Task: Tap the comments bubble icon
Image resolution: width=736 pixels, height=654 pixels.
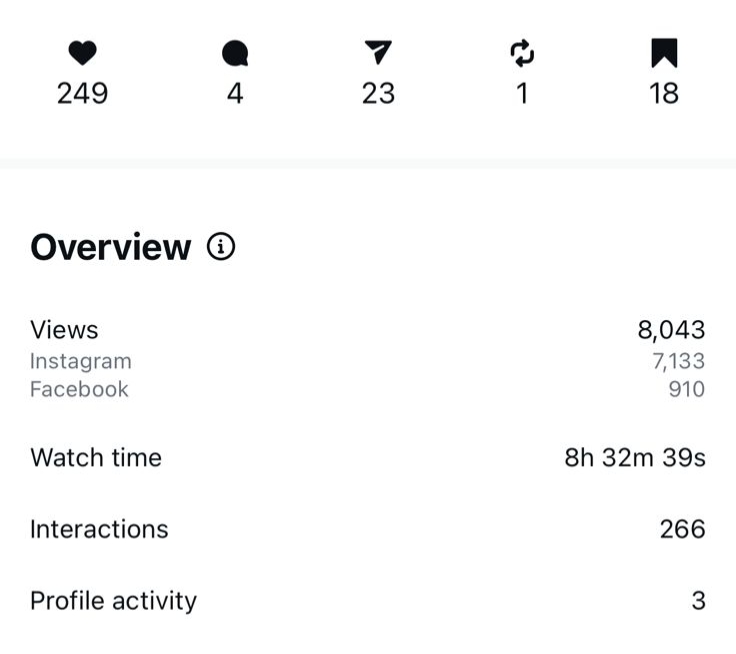Action: [235, 54]
